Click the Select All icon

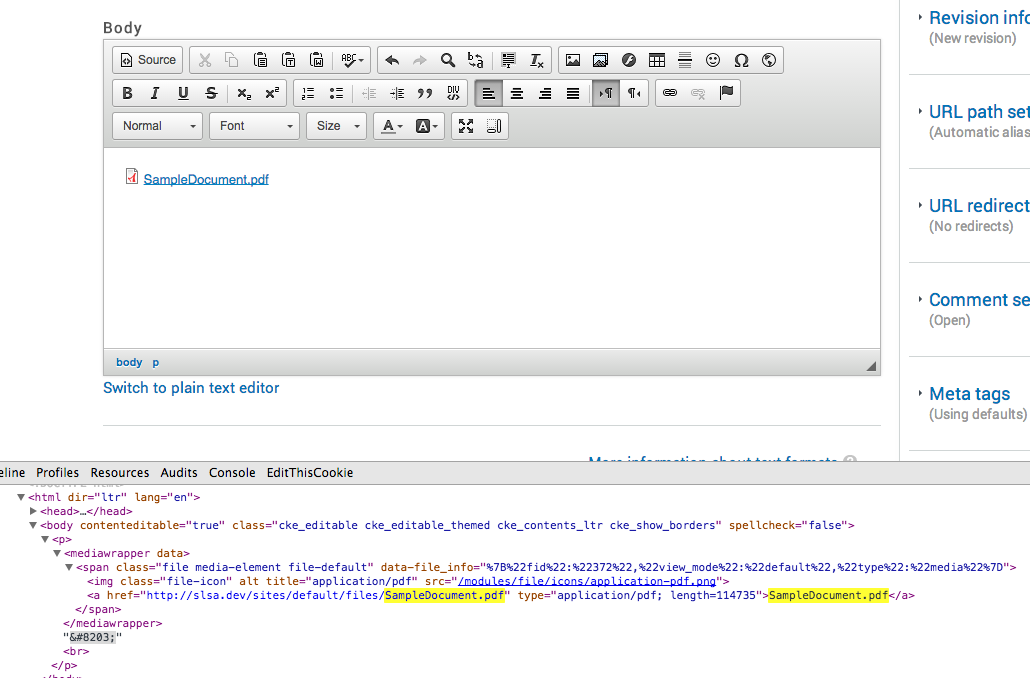click(508, 60)
